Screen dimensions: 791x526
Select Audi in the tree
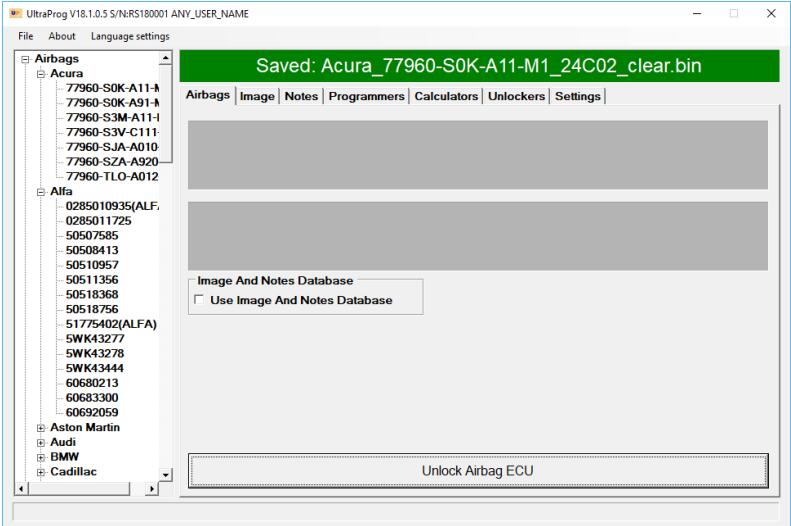pos(63,442)
